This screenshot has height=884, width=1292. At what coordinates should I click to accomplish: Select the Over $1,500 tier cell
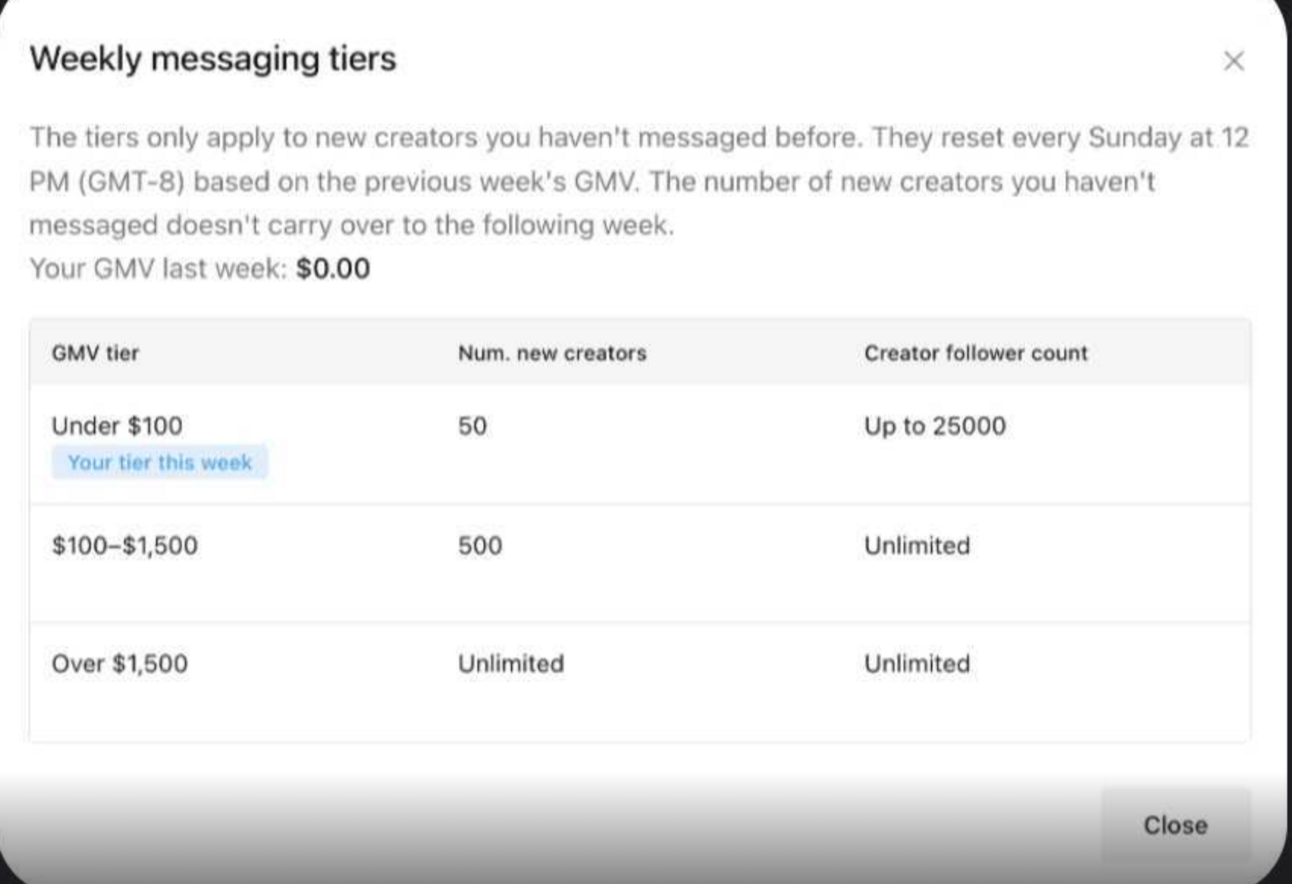119,664
